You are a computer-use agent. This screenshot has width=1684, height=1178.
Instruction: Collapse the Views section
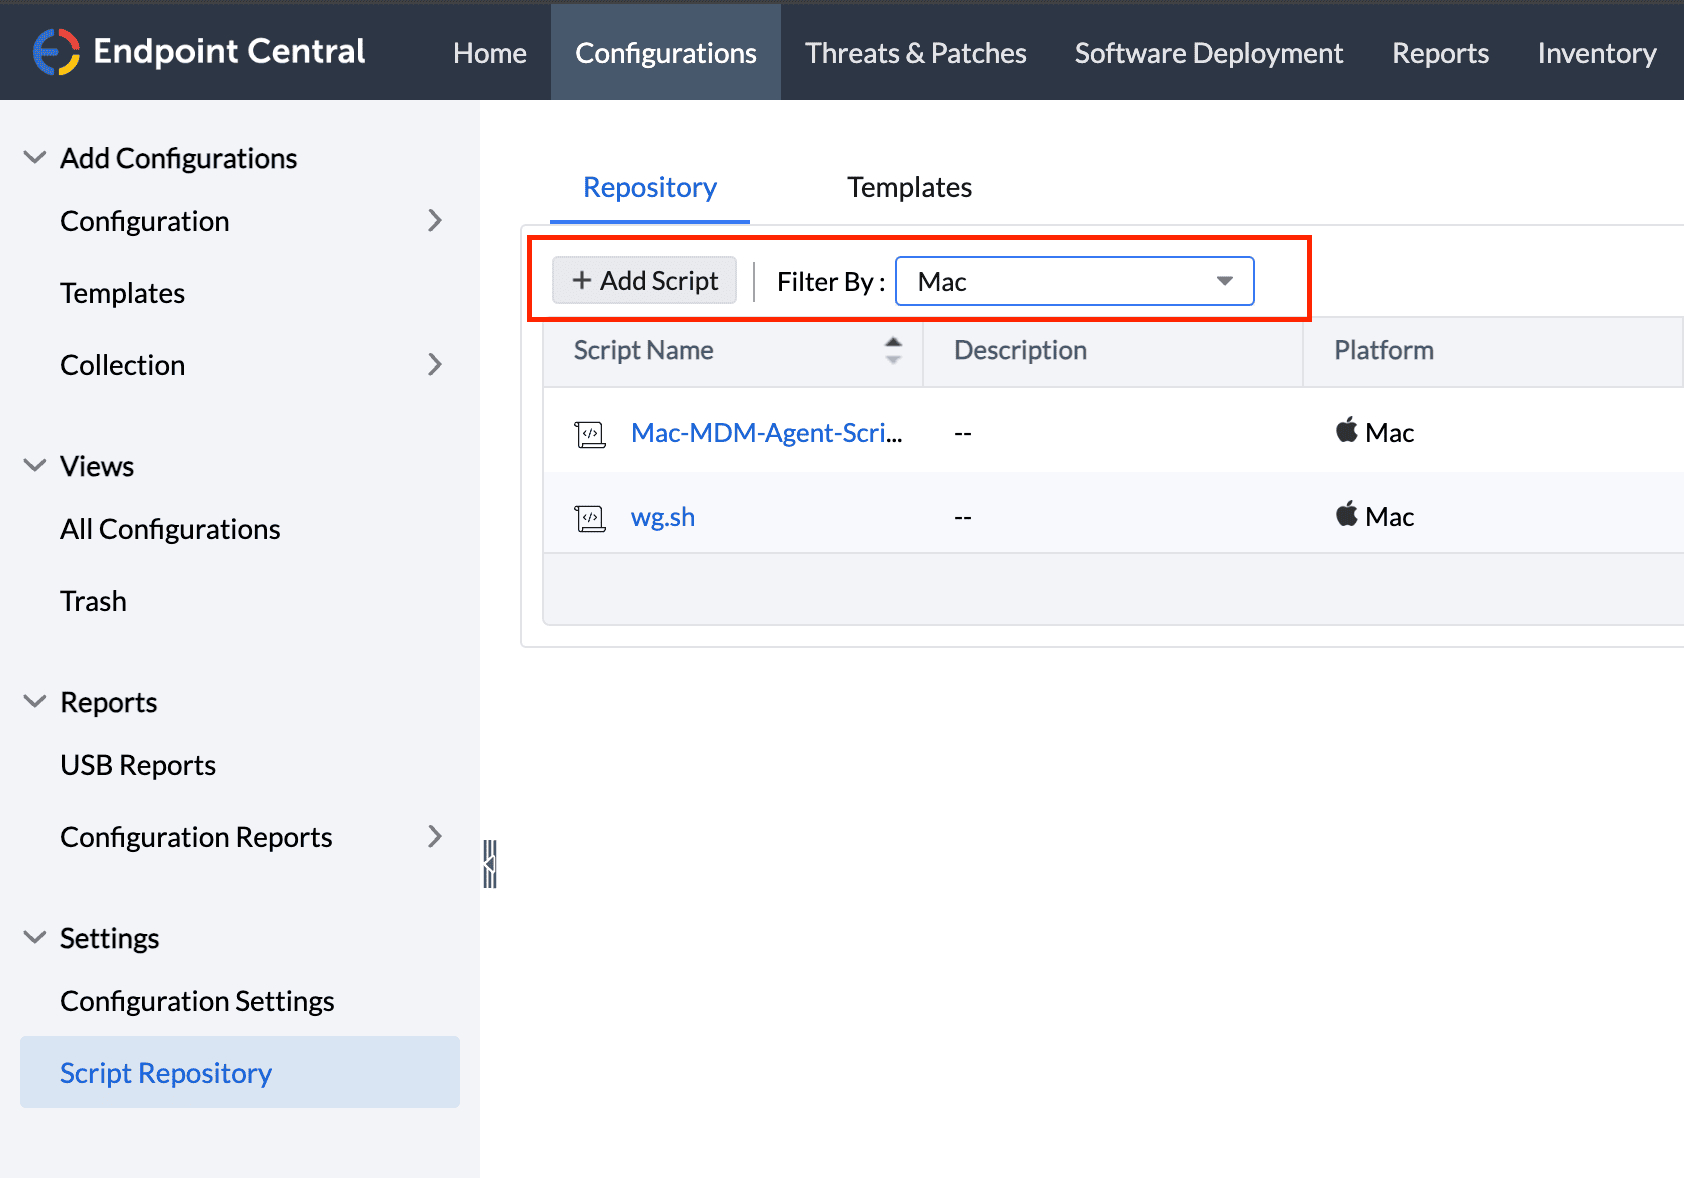click(35, 466)
